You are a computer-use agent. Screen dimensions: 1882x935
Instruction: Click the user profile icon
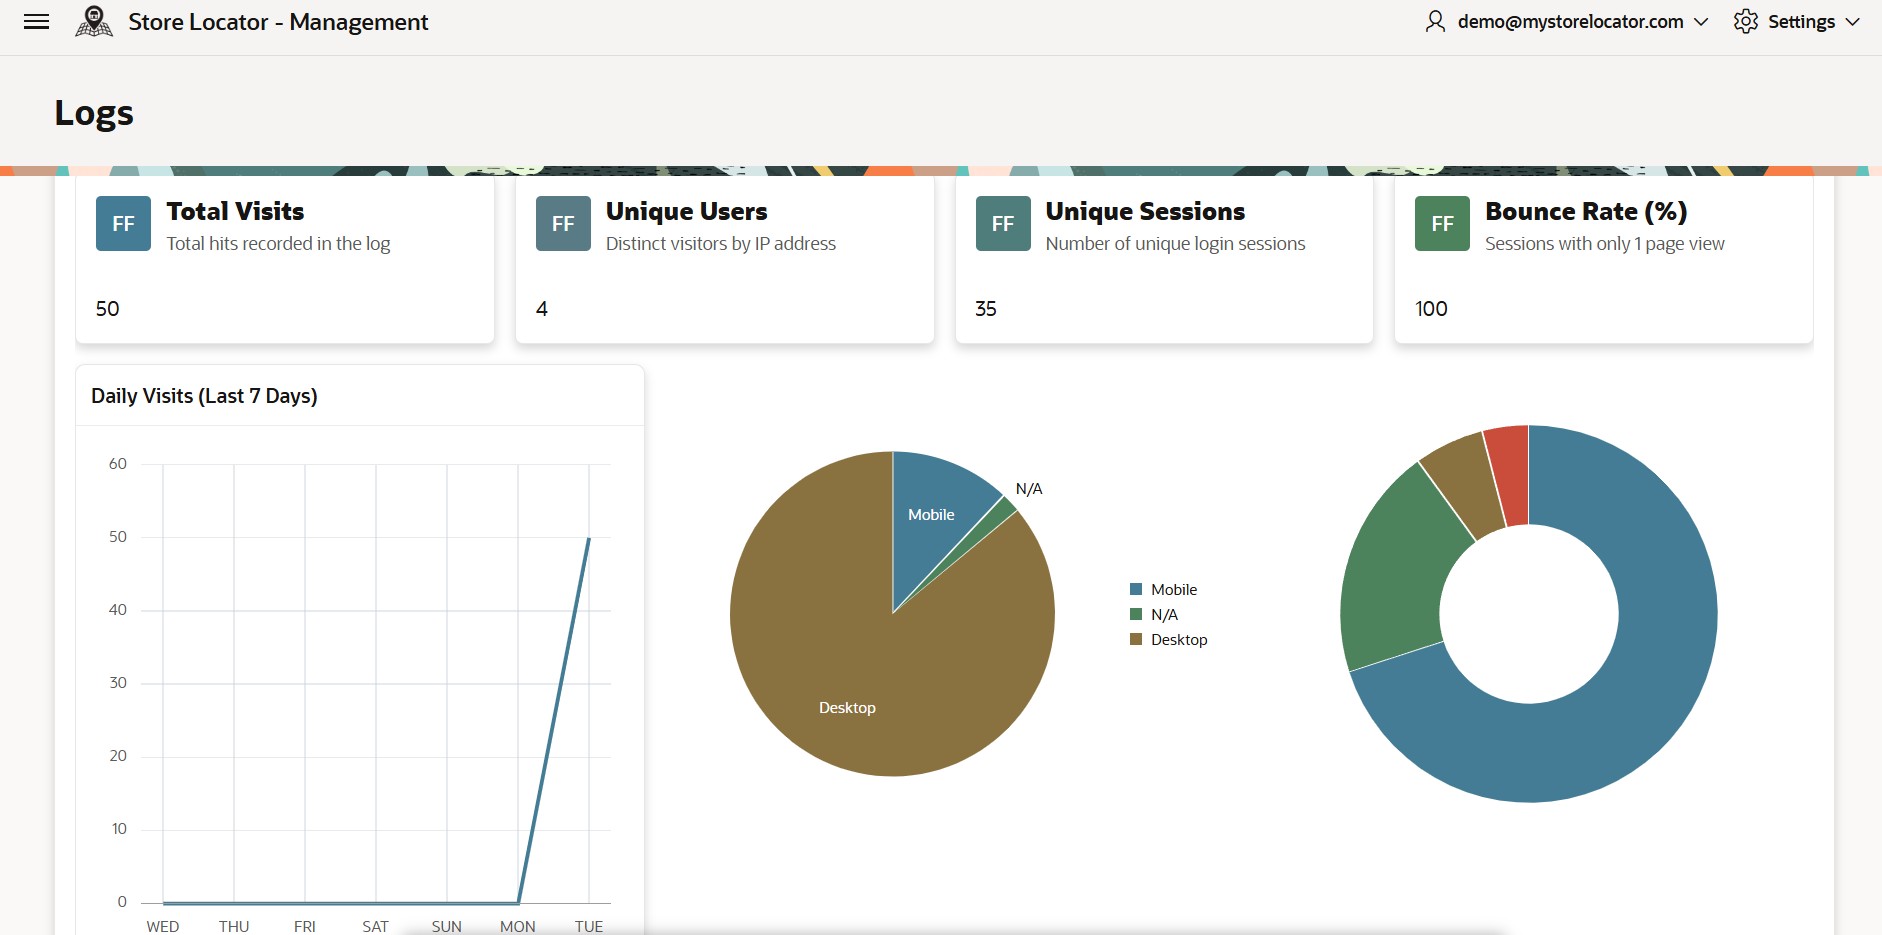(x=1435, y=22)
